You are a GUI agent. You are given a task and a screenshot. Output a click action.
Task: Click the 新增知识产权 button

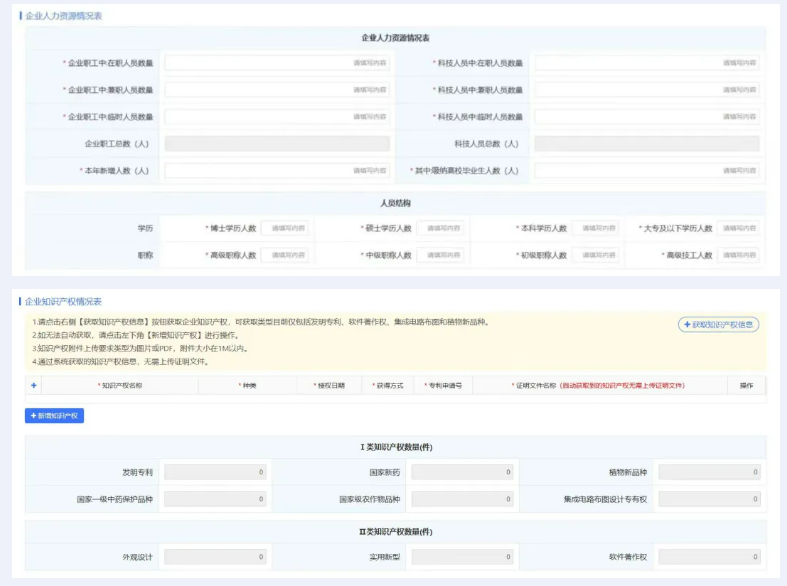point(54,415)
